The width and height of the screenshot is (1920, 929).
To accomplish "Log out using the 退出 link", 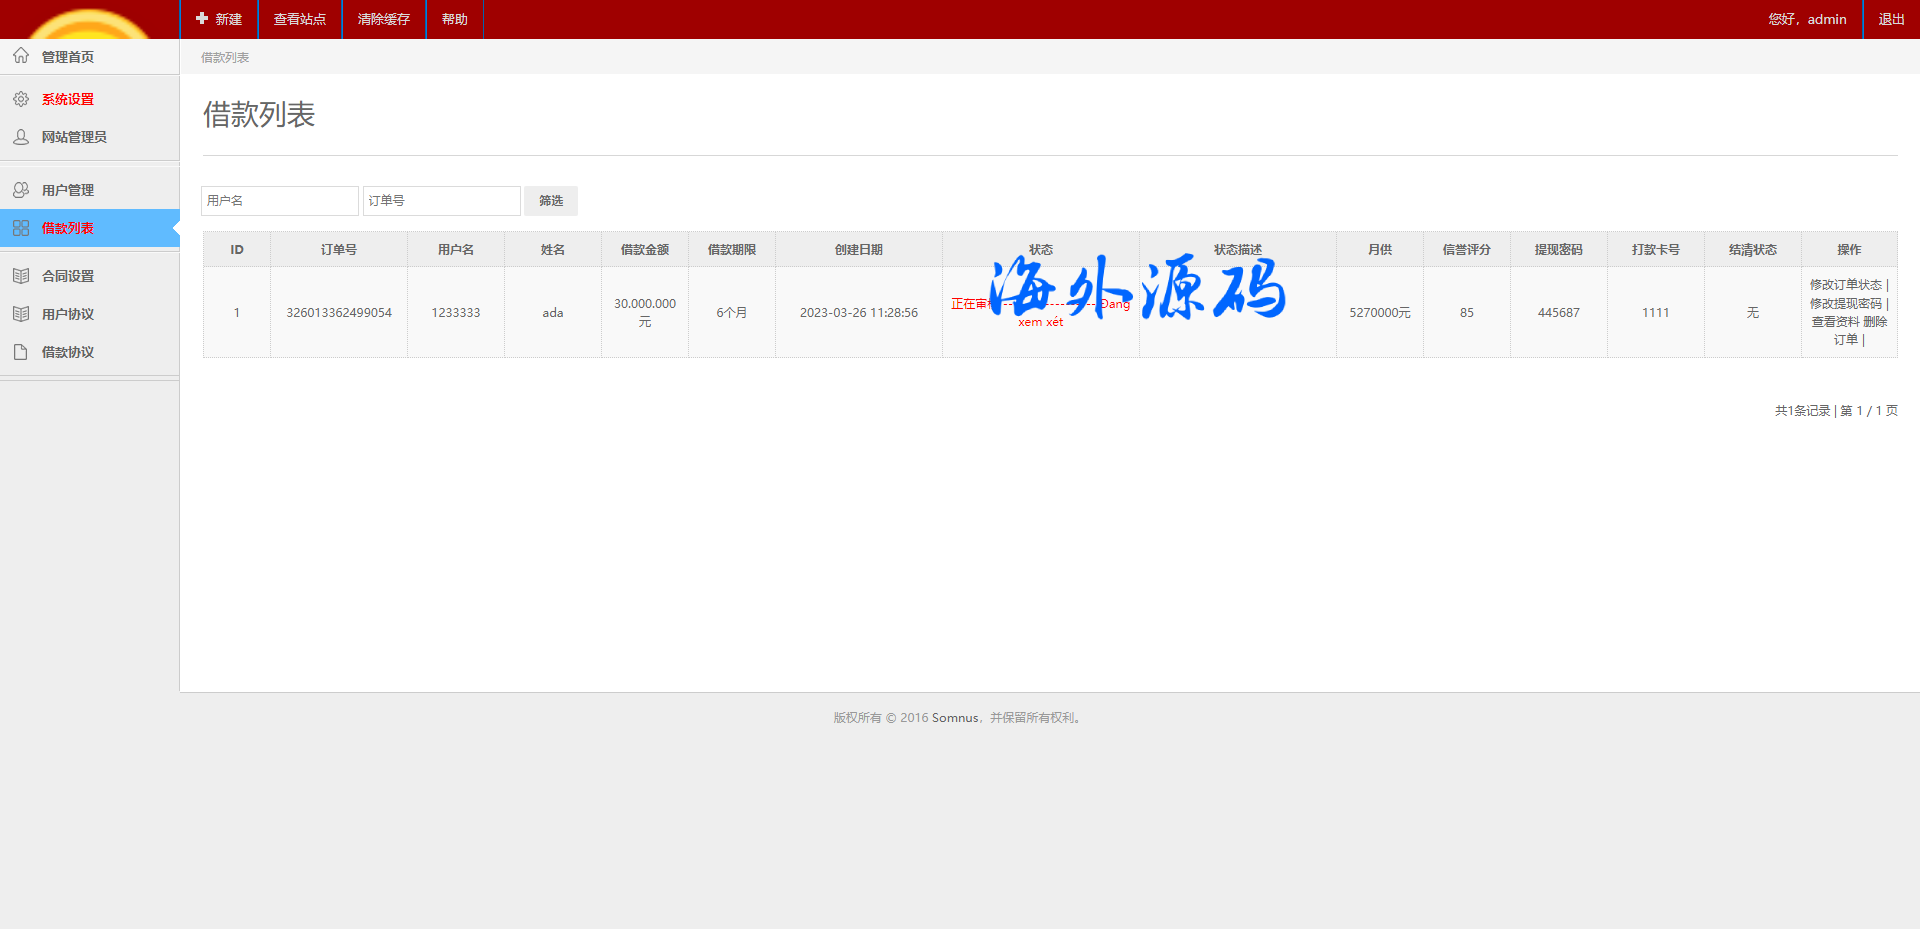I will [1891, 19].
